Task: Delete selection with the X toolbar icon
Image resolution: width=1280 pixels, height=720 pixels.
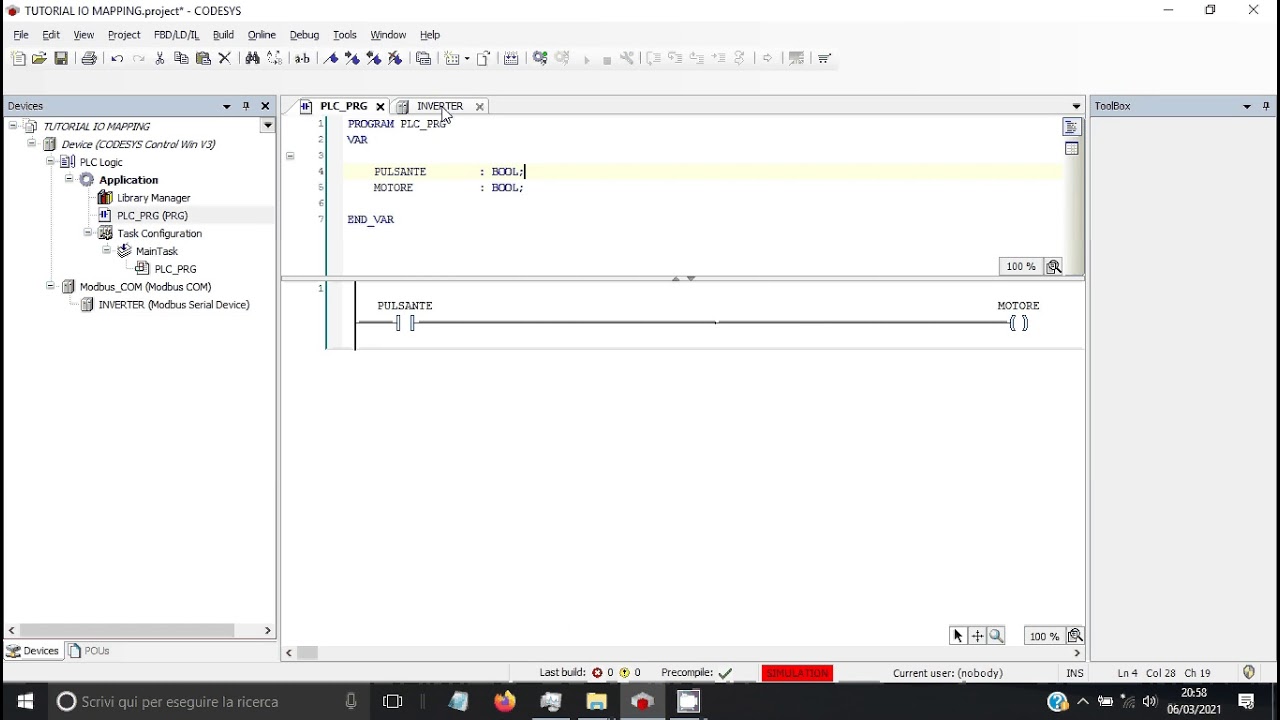Action: point(225,58)
